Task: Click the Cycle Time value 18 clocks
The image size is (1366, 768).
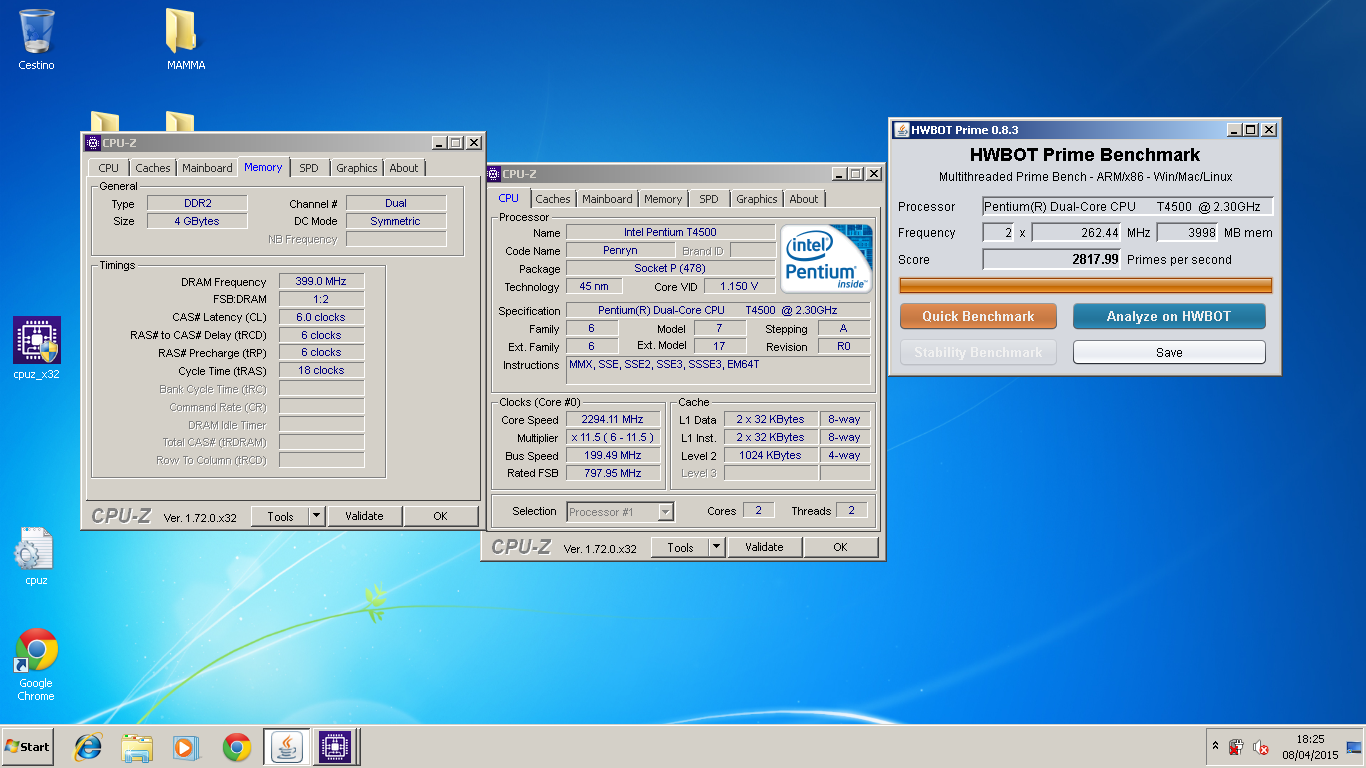Action: 321,370
